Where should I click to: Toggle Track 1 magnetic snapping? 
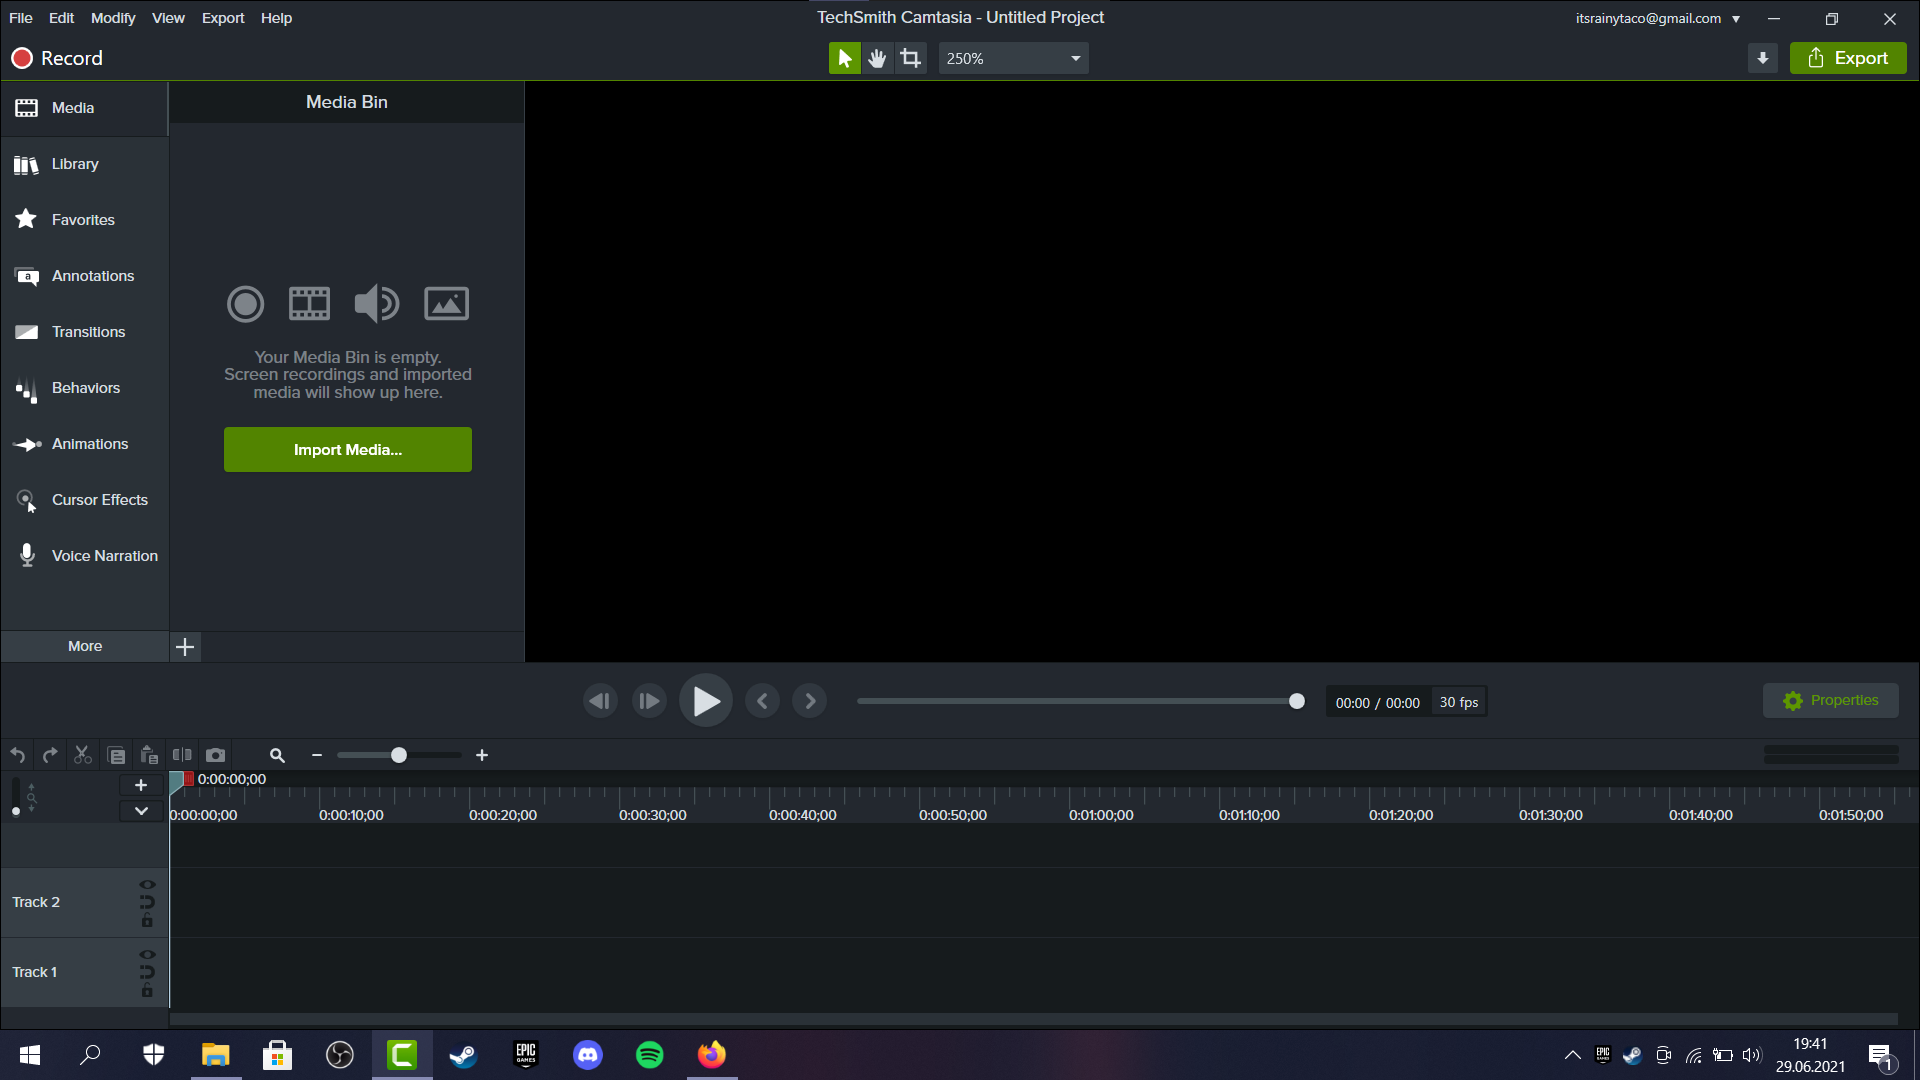point(147,972)
